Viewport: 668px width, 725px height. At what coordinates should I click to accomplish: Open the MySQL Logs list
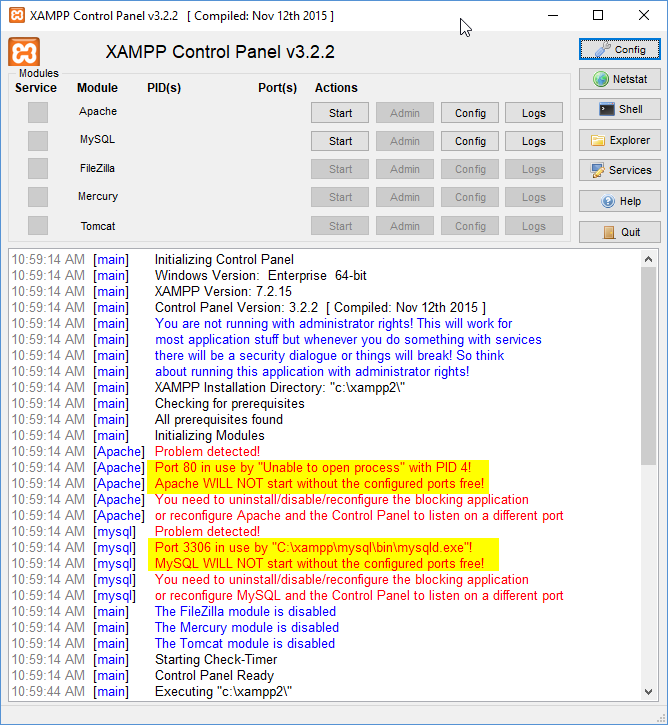pos(533,141)
